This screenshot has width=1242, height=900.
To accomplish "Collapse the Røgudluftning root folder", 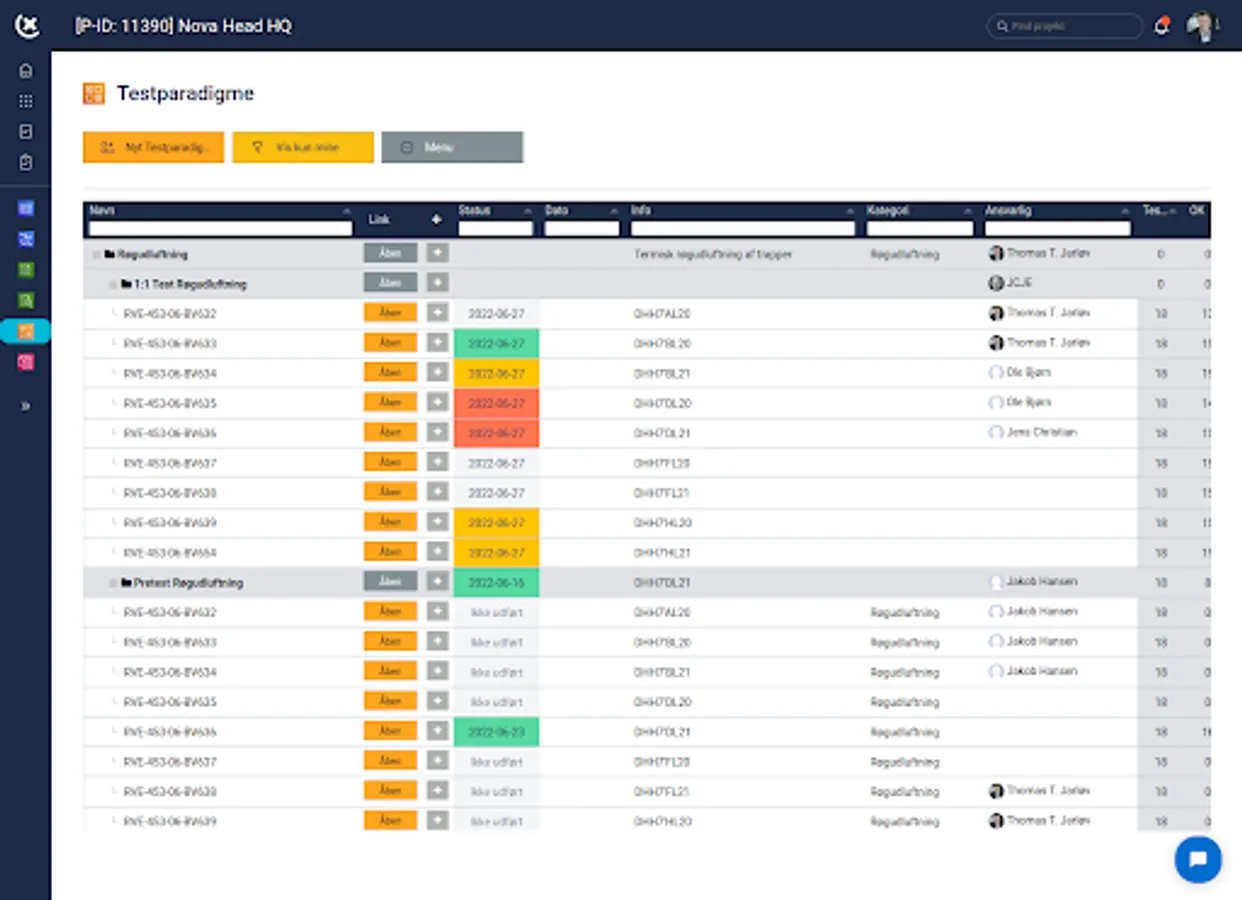I will 97,255.
